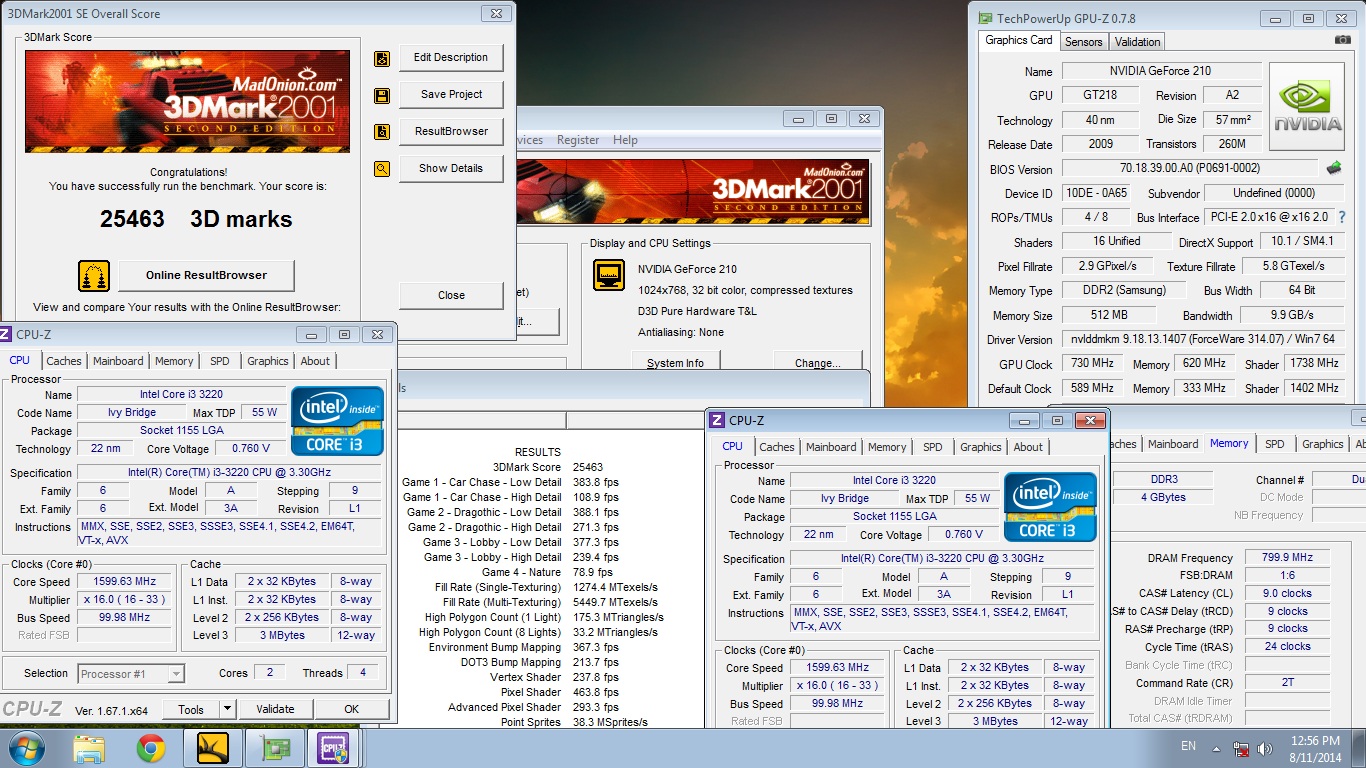Click the question mark beside Bus Interface
Screen dimensions: 1366x768
[1341, 217]
